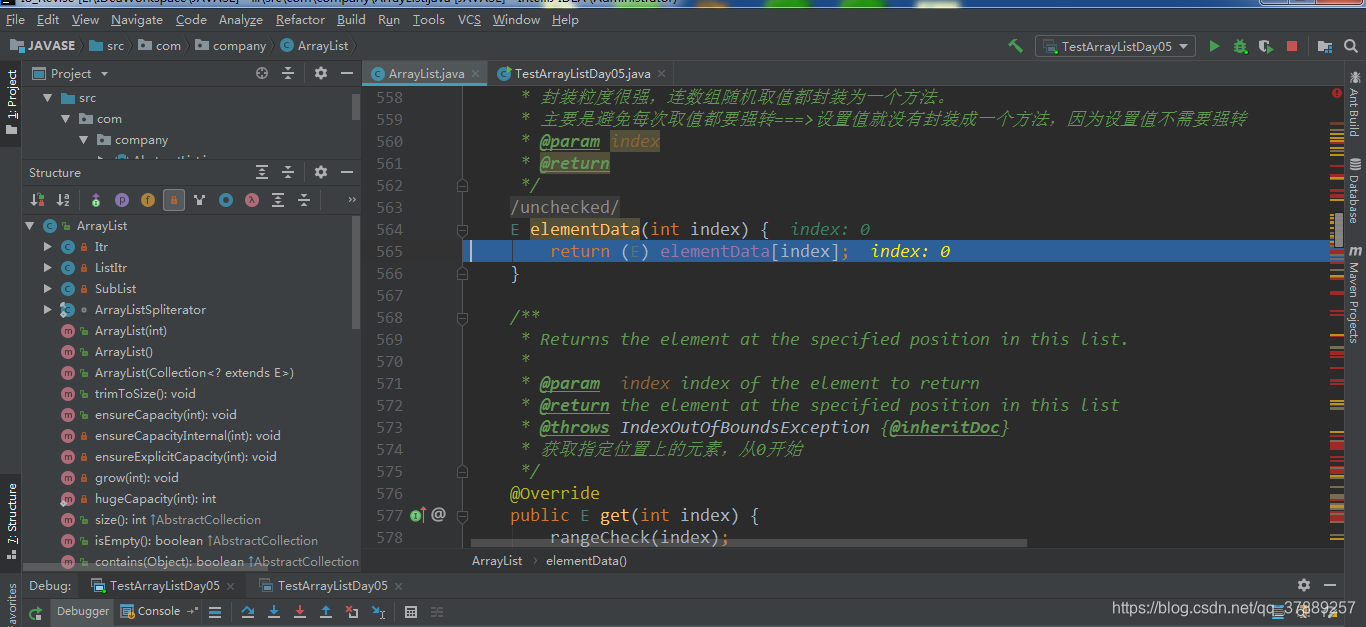This screenshot has height=627, width=1366.
Task: Open the Database side panel
Action: point(1355,190)
